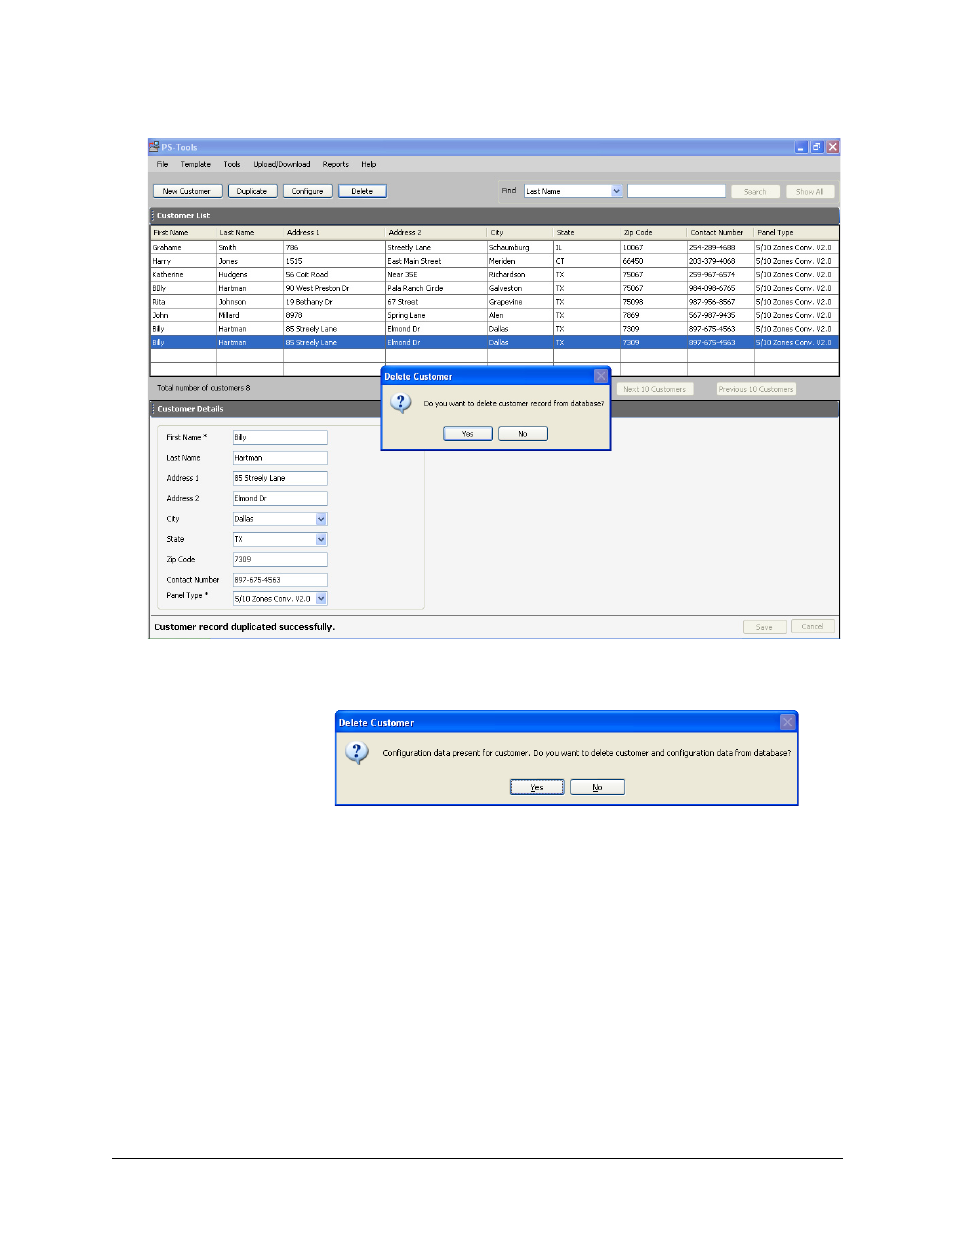Screen dimensions: 954x1235
Task: Sort by City column header
Action: (x=520, y=232)
